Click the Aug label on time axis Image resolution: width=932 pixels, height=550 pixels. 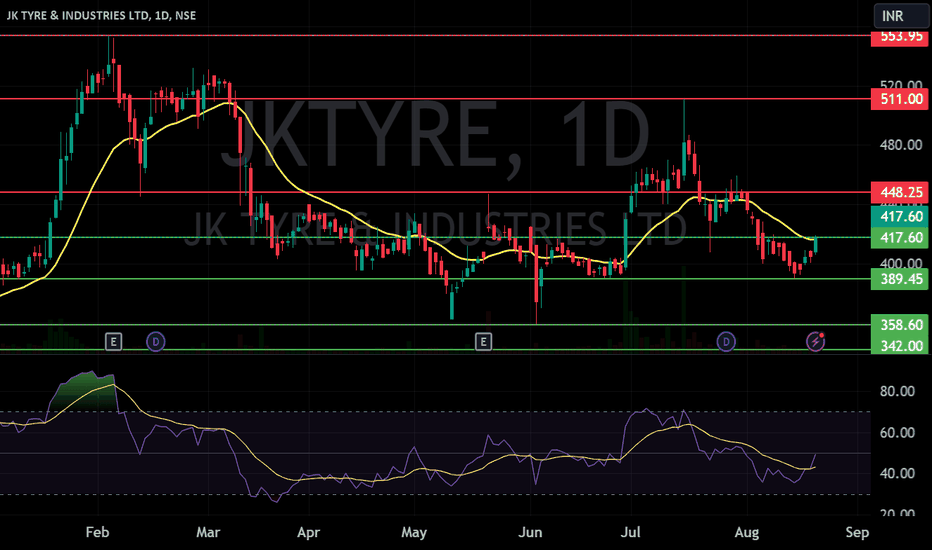click(x=747, y=532)
